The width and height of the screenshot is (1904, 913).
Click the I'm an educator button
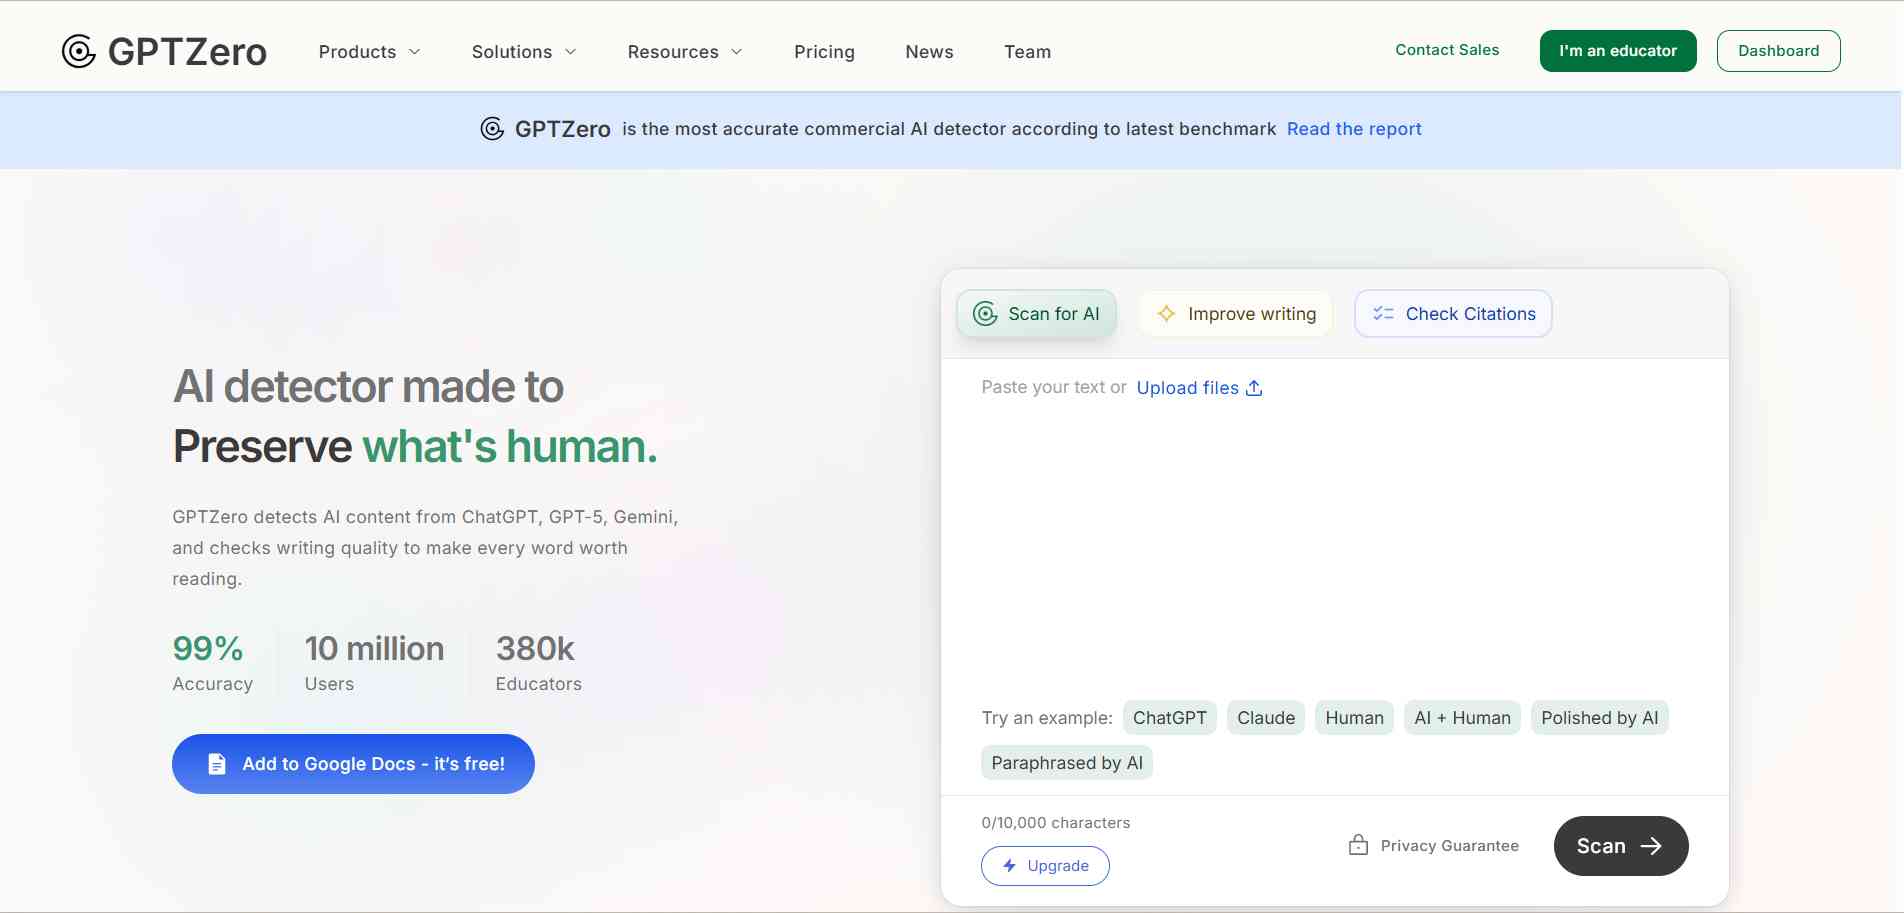point(1617,50)
